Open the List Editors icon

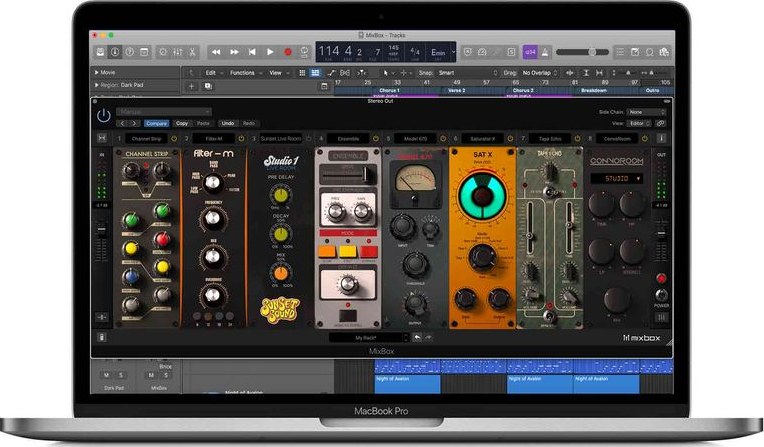coord(620,52)
